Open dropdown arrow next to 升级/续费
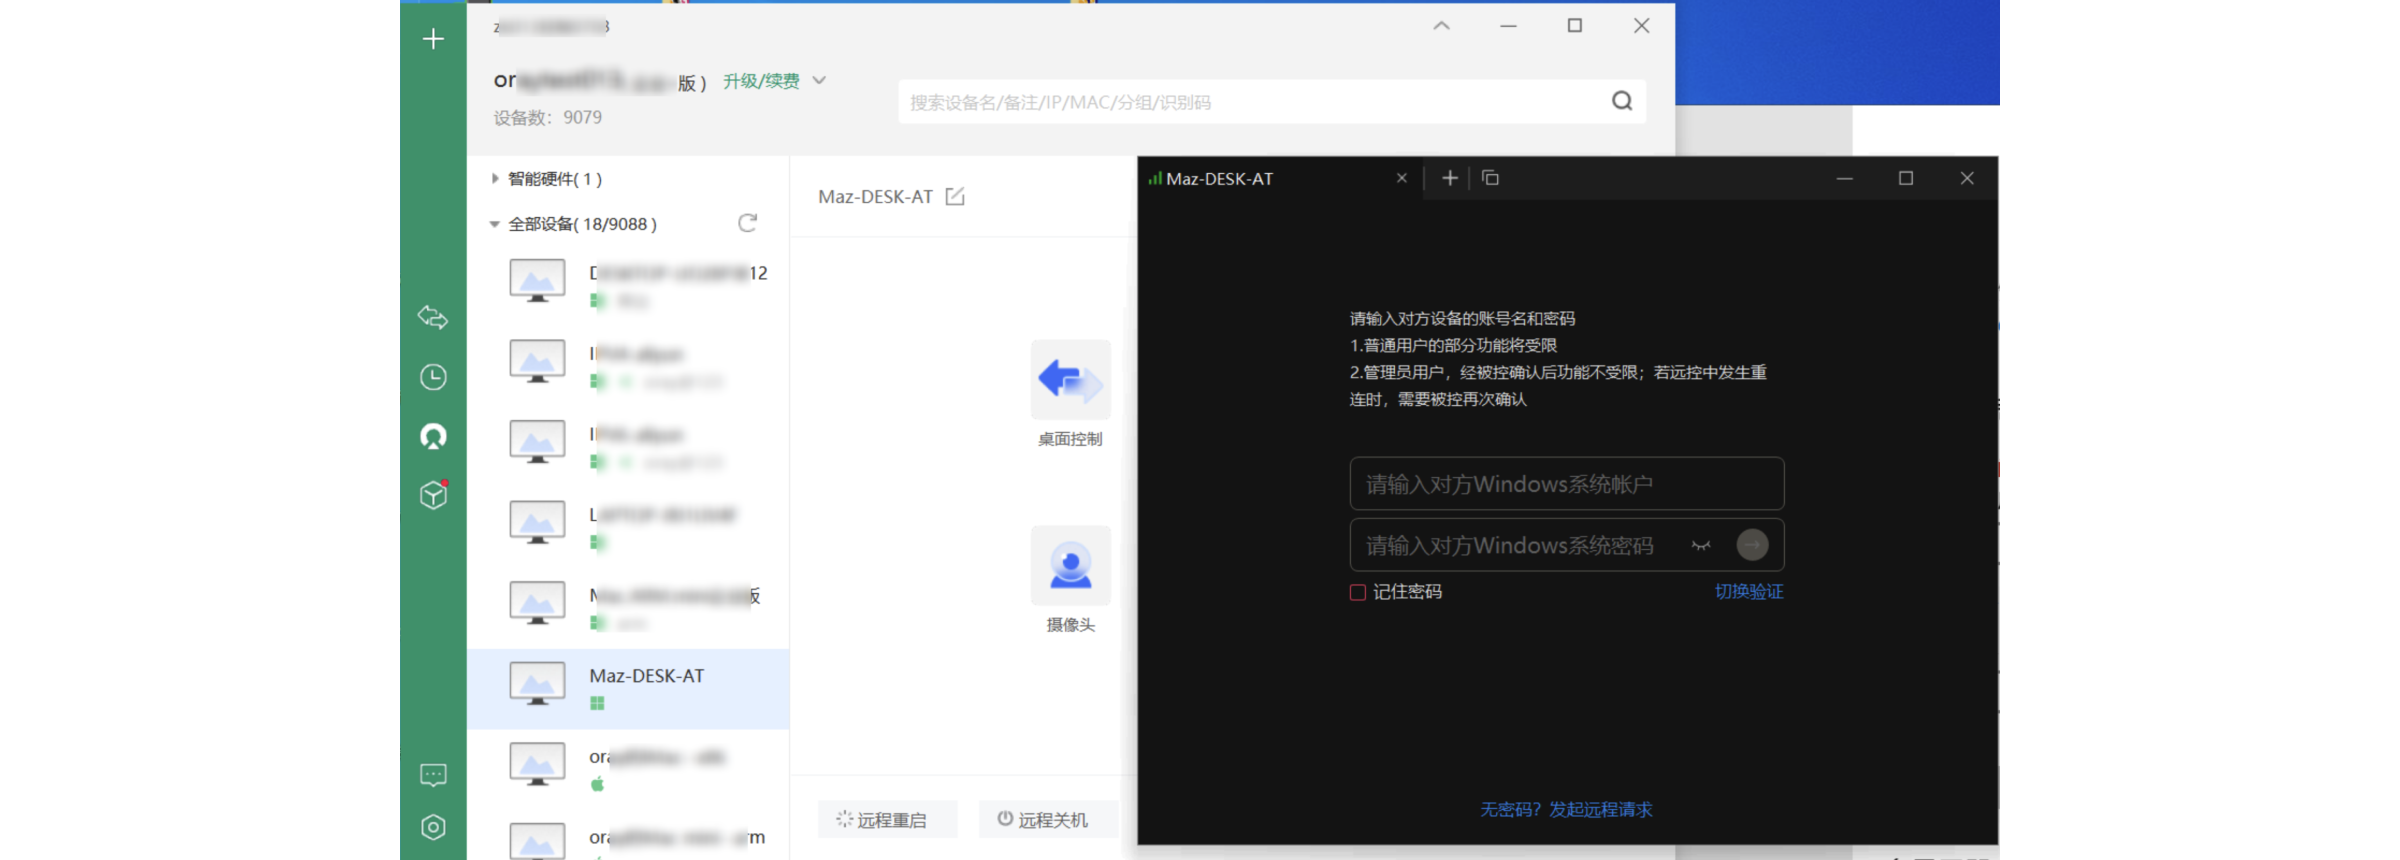2400x860 pixels. 819,80
